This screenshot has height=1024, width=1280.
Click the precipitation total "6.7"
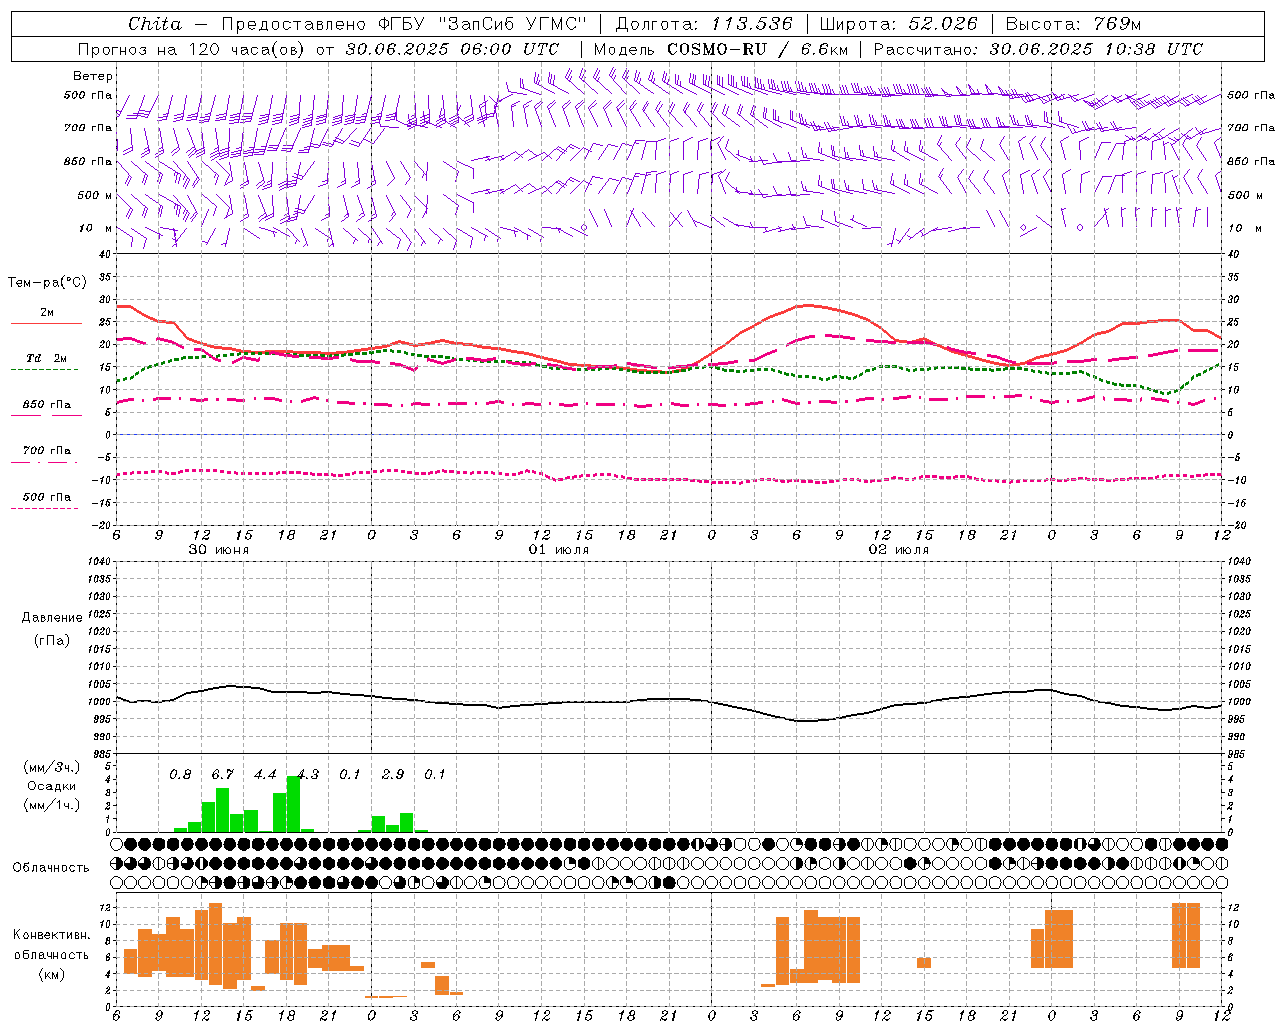pyautogui.click(x=222, y=775)
